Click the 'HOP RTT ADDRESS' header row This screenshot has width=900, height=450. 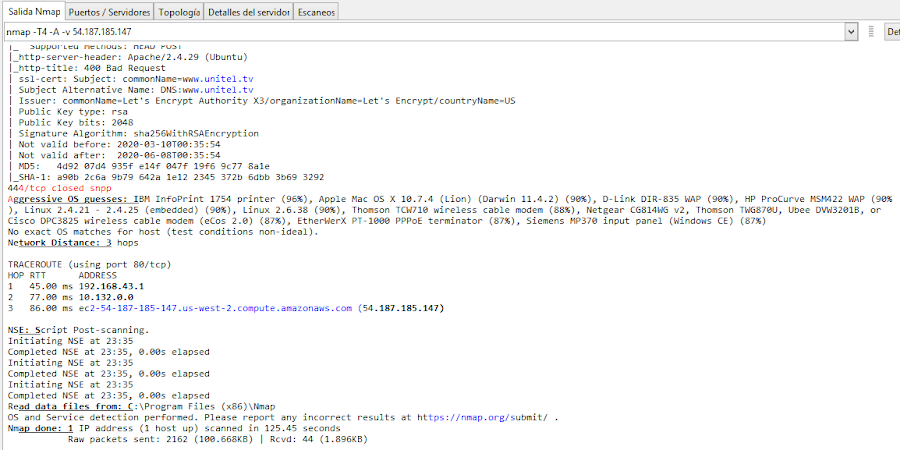coord(63,276)
